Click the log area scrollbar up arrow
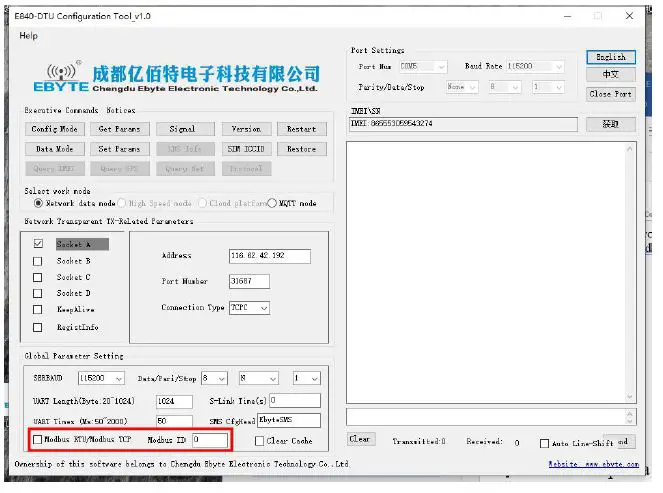The image size is (663, 493). click(630, 149)
